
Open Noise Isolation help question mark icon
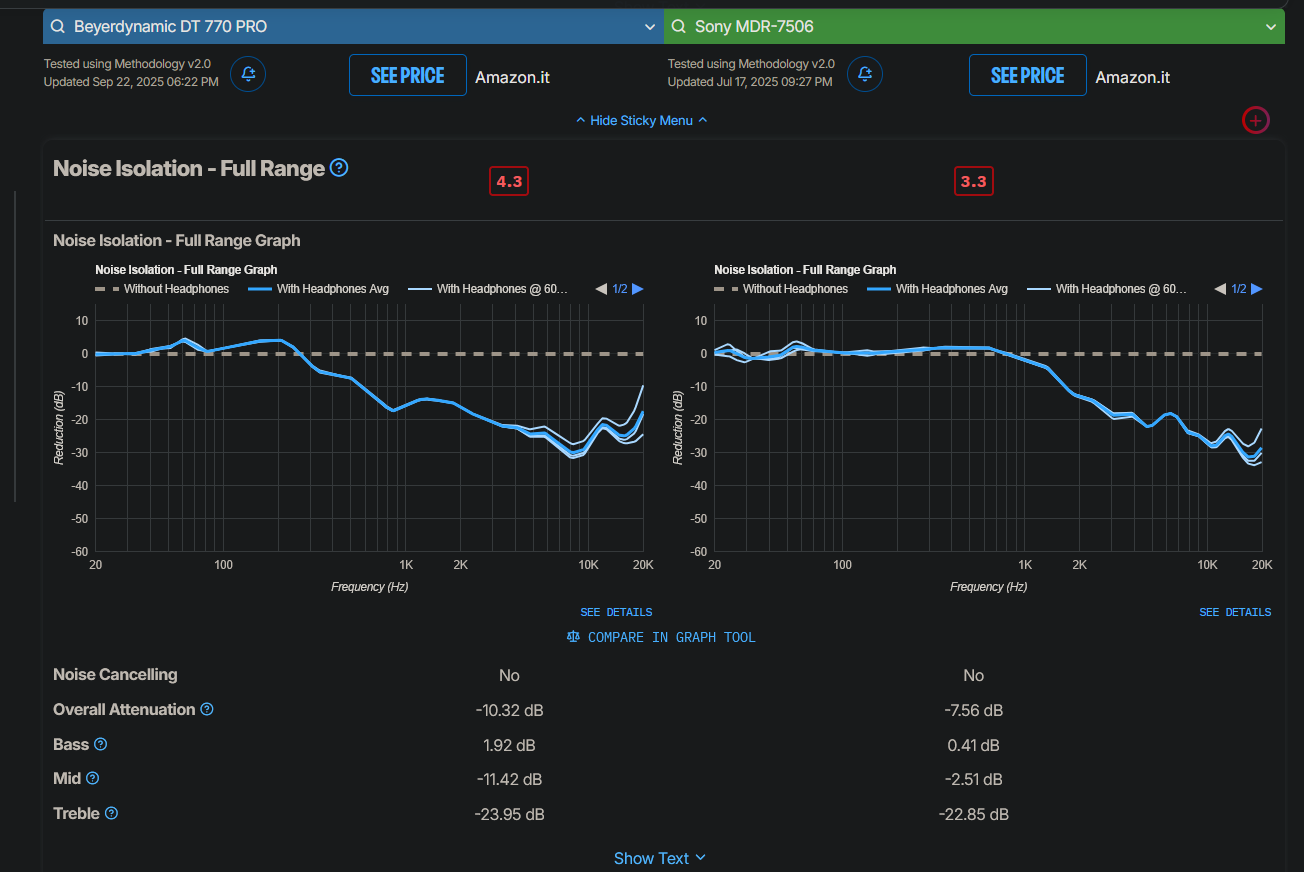point(339,168)
